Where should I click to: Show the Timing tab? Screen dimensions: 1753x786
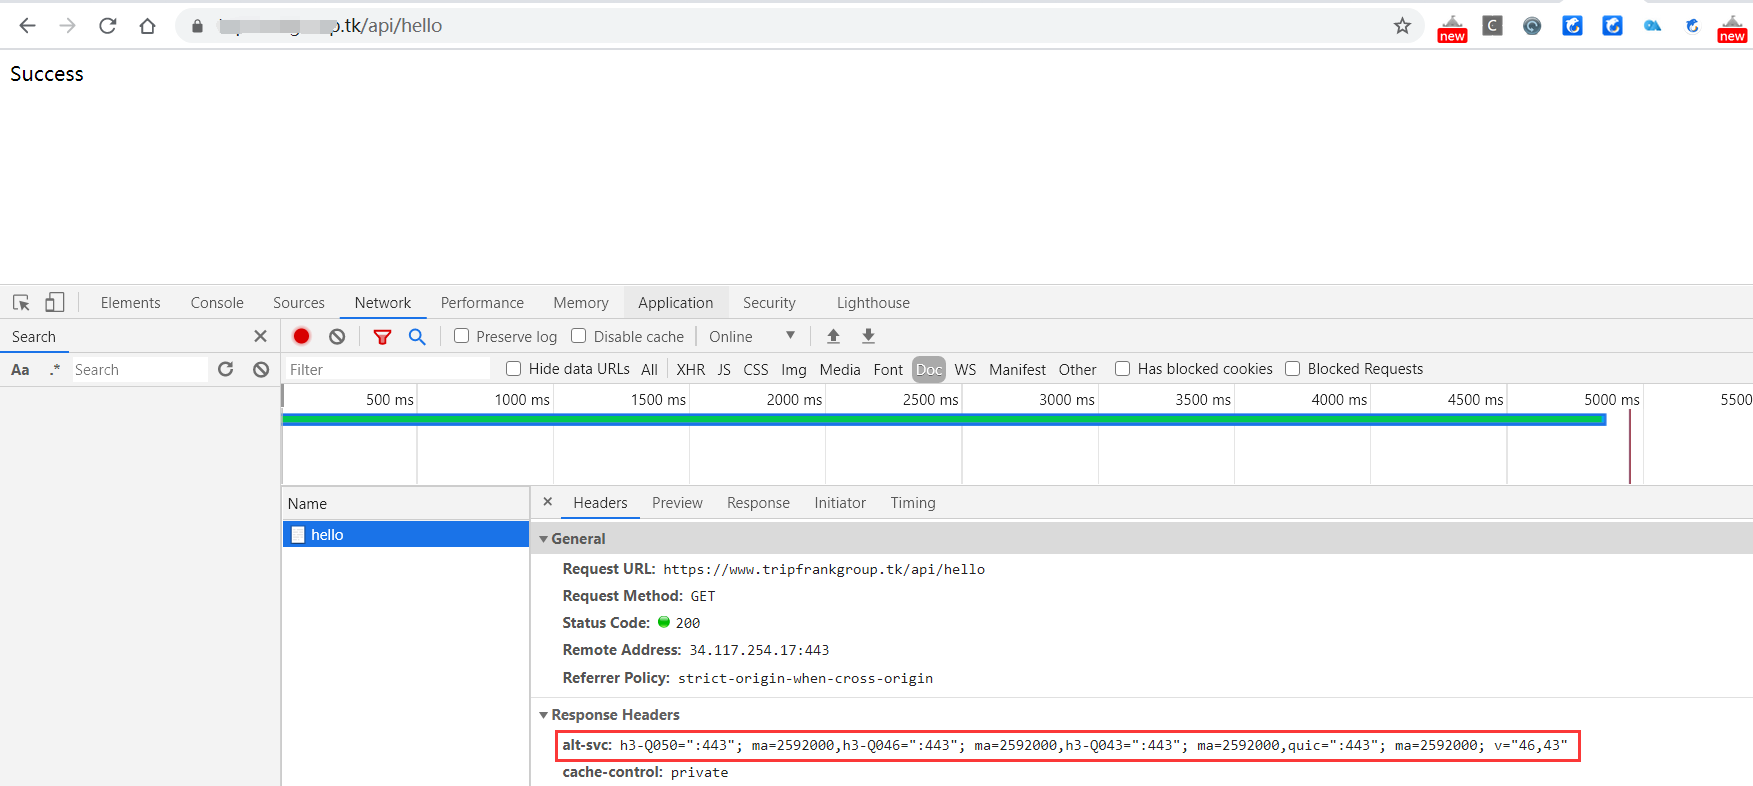(913, 503)
